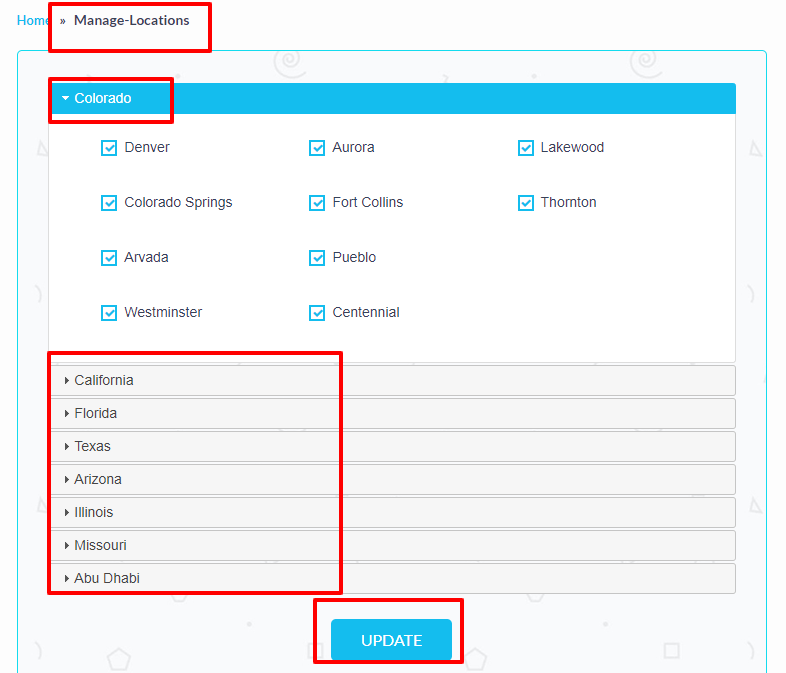Go to Home via breadcrumb link

pos(32,20)
